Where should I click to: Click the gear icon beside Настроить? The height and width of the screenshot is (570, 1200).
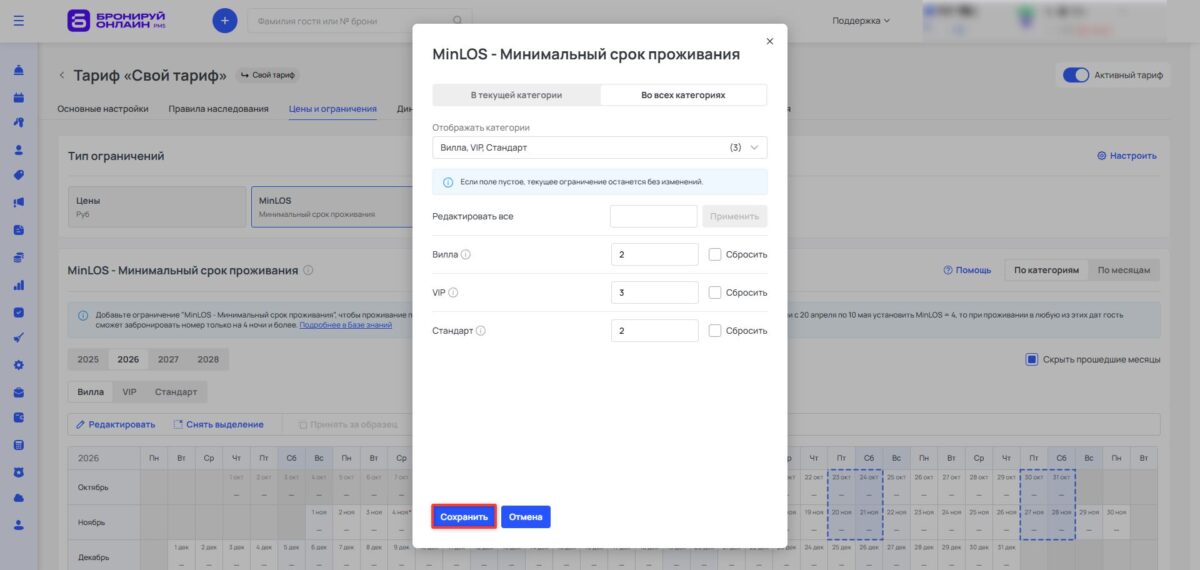tap(1102, 156)
